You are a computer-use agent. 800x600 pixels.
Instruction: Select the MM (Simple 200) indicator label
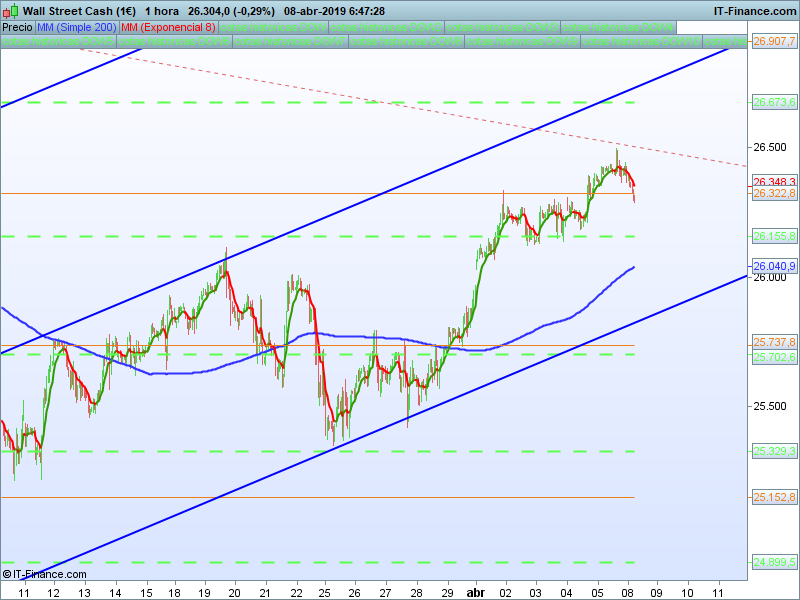pyautogui.click(x=77, y=27)
